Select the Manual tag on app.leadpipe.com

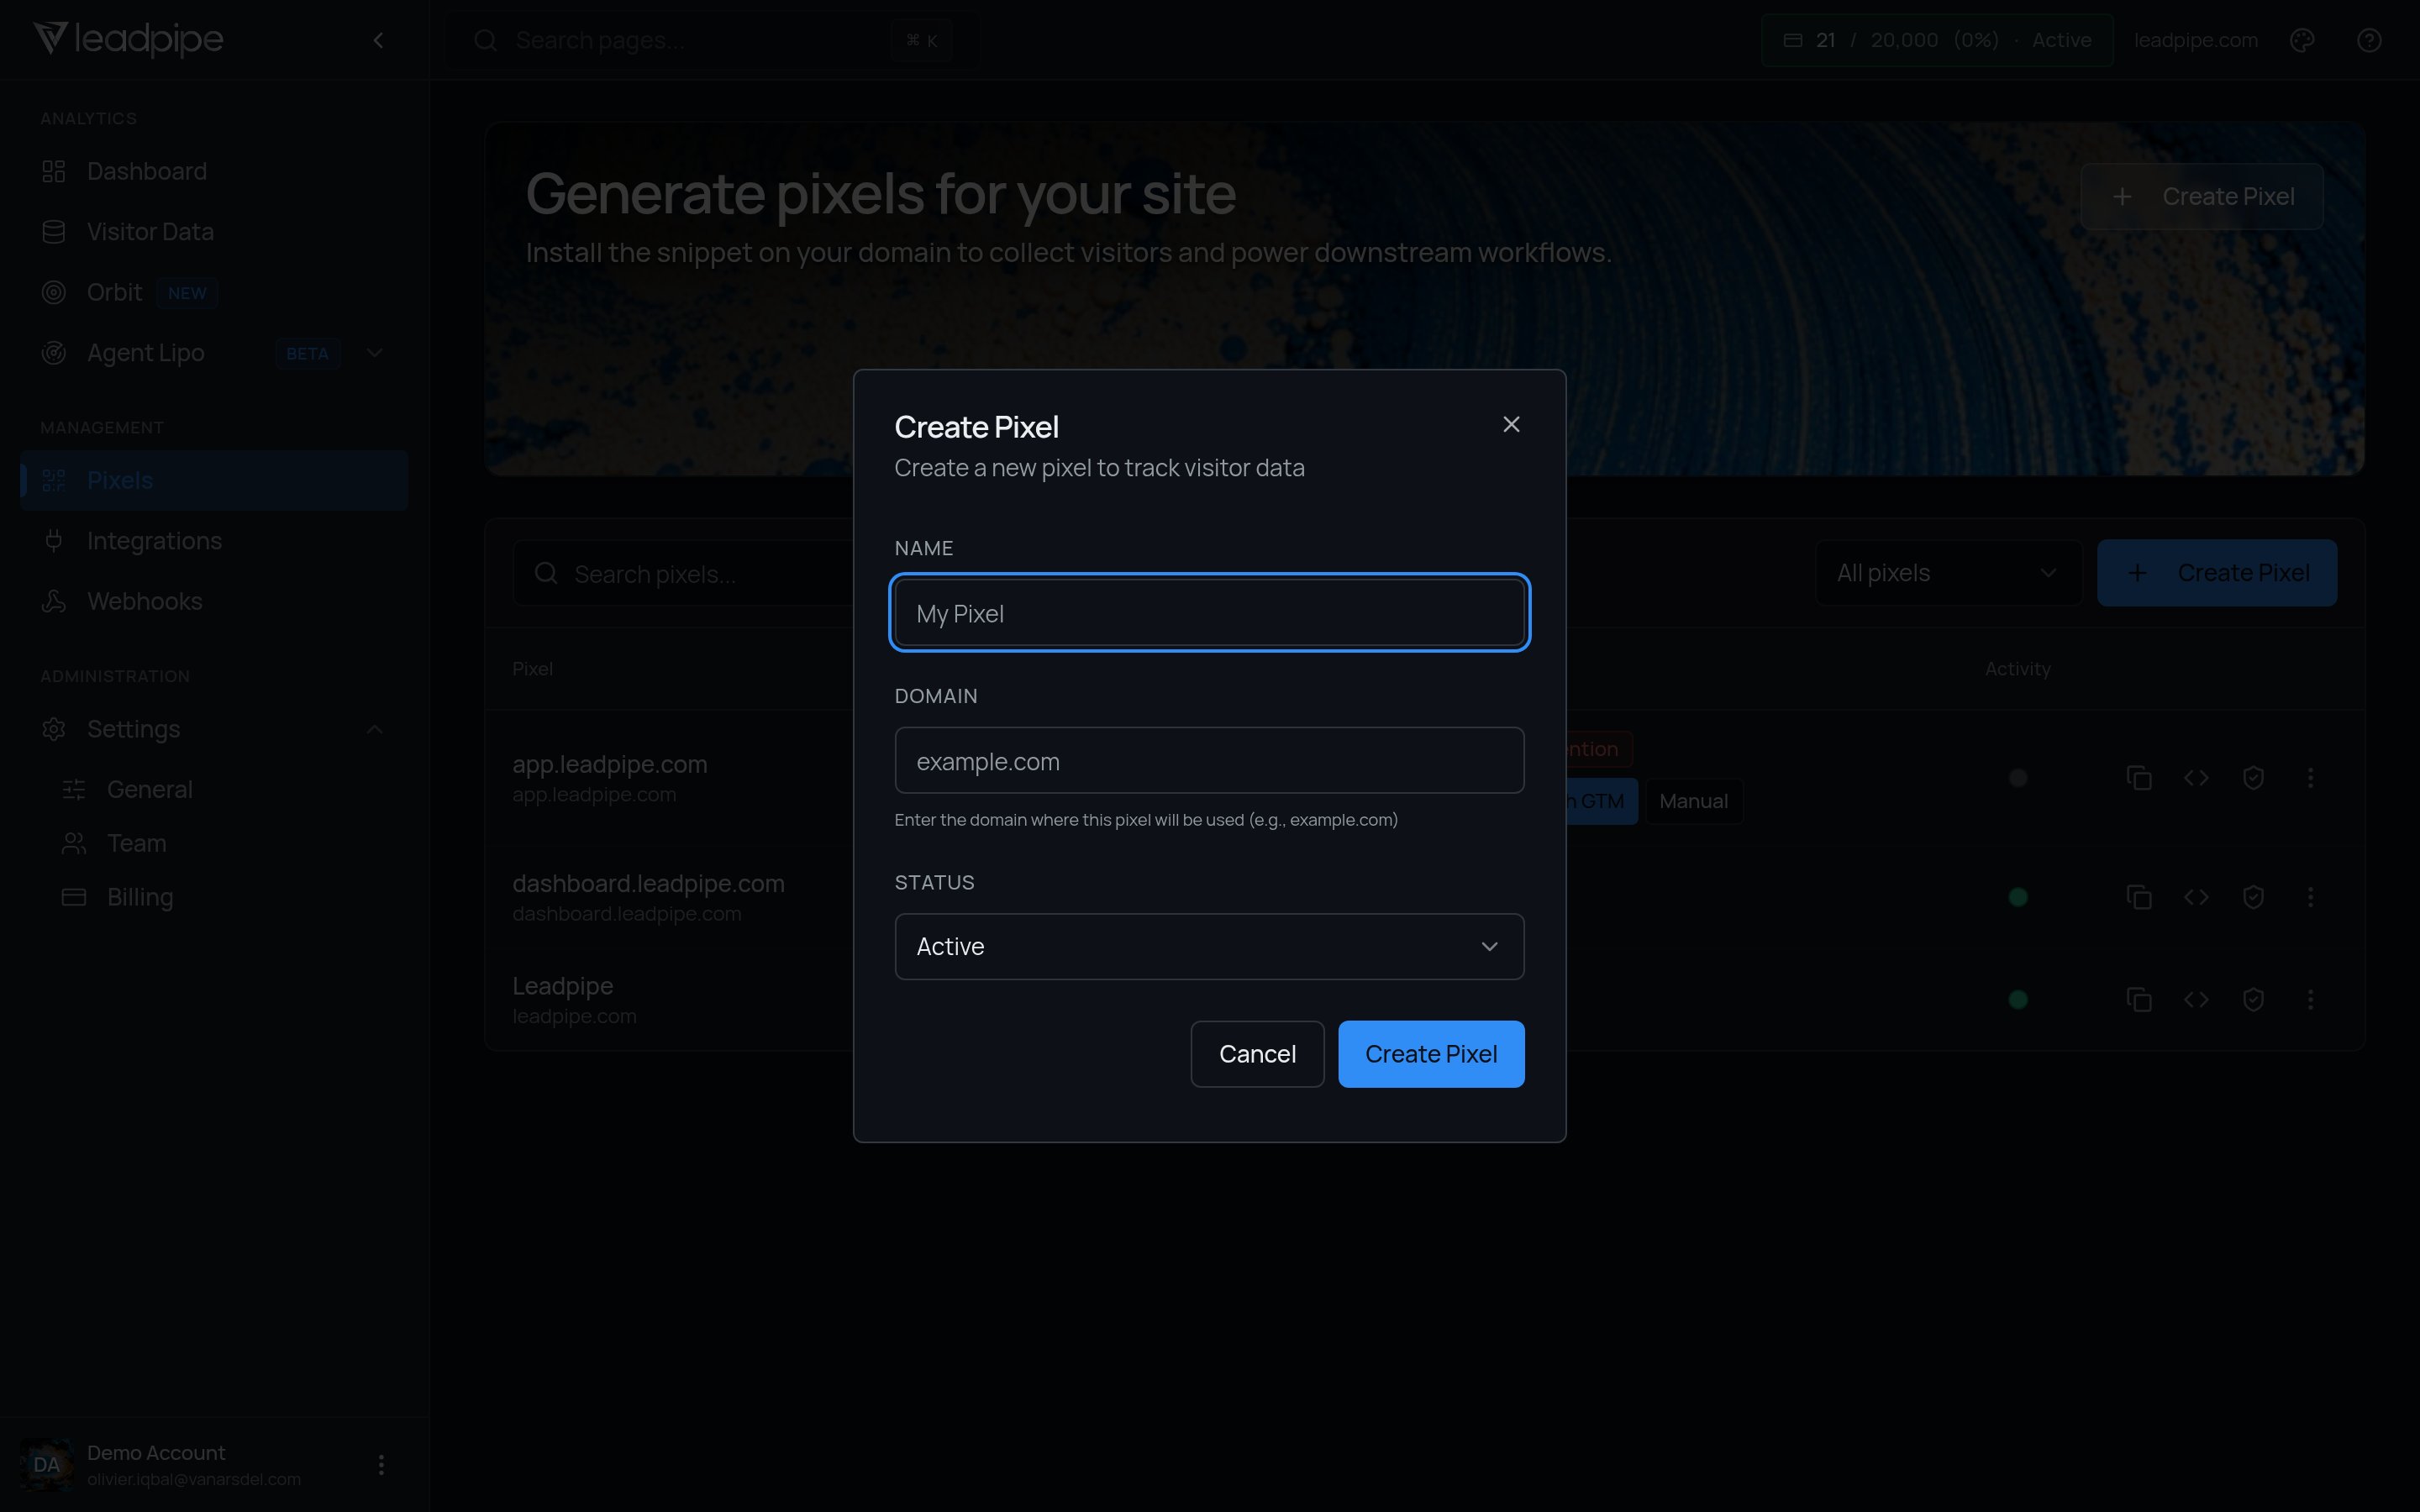pyautogui.click(x=1694, y=801)
